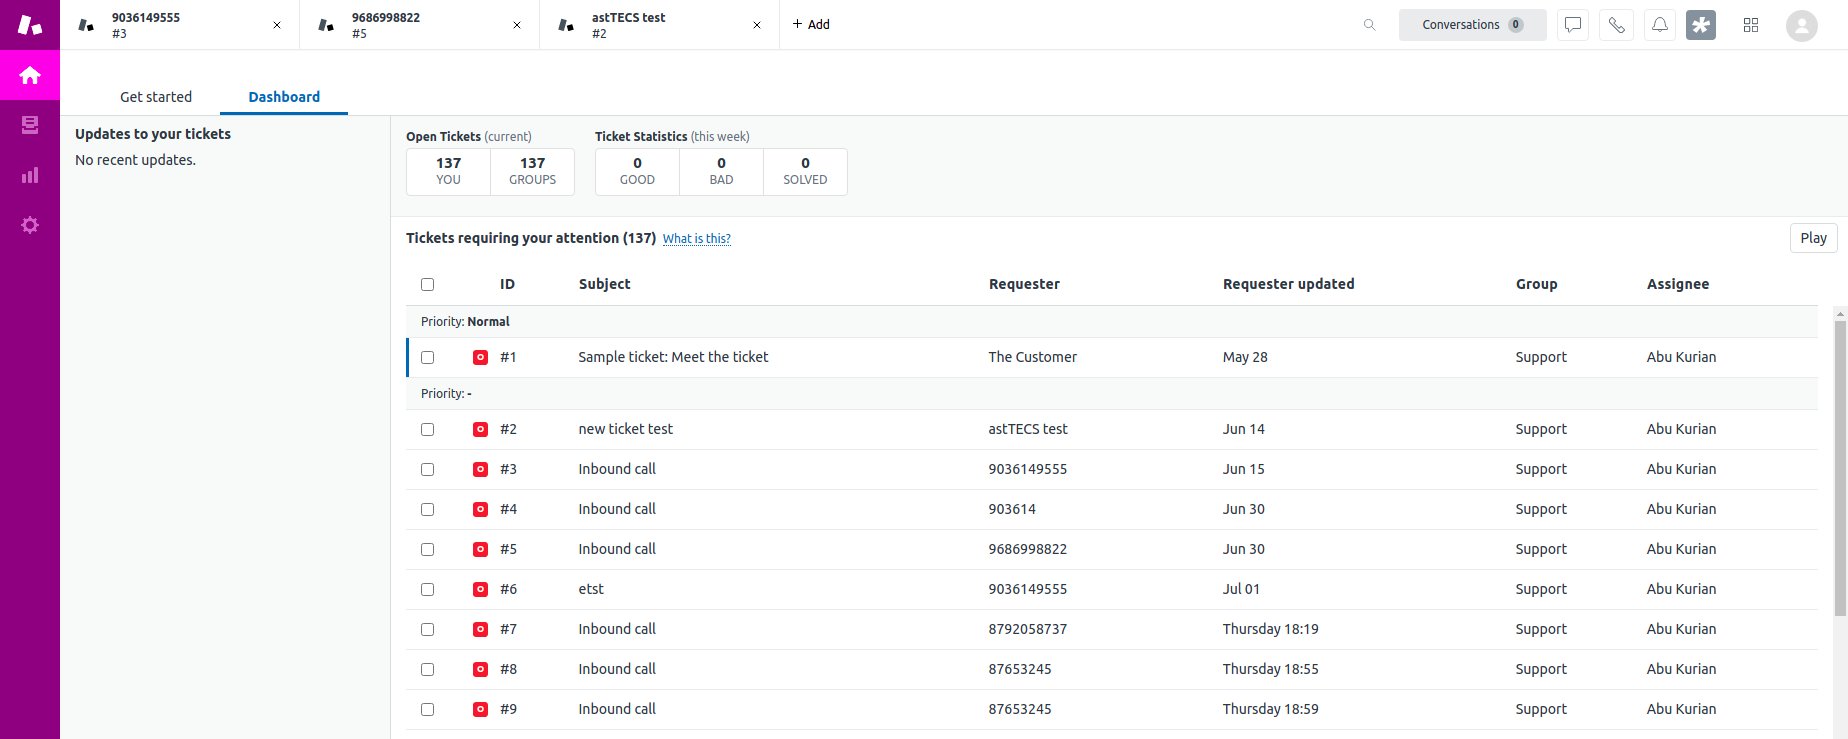This screenshot has width=1848, height=739.
Task: Open the notifications bell icon
Action: click(1659, 25)
